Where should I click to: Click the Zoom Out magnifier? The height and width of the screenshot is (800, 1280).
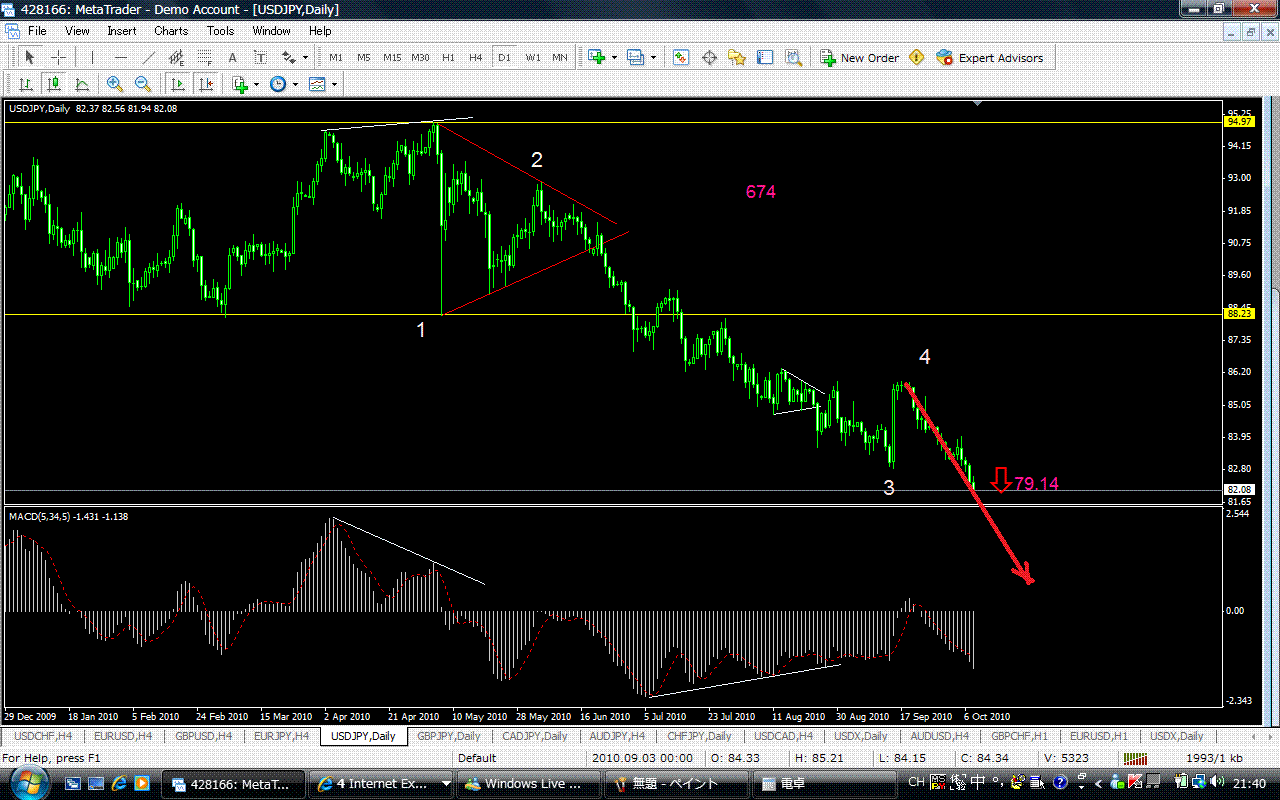click(x=143, y=85)
